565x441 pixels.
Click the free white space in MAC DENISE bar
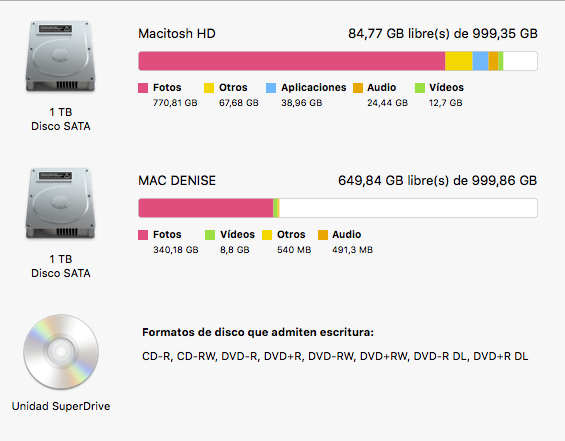(x=408, y=208)
